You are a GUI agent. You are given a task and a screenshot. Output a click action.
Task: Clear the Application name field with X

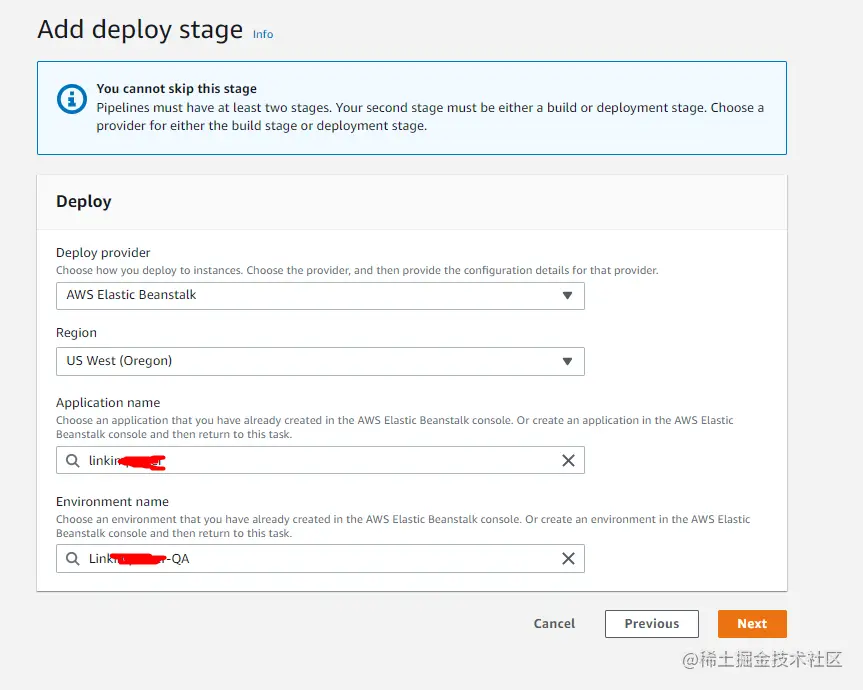coord(568,461)
